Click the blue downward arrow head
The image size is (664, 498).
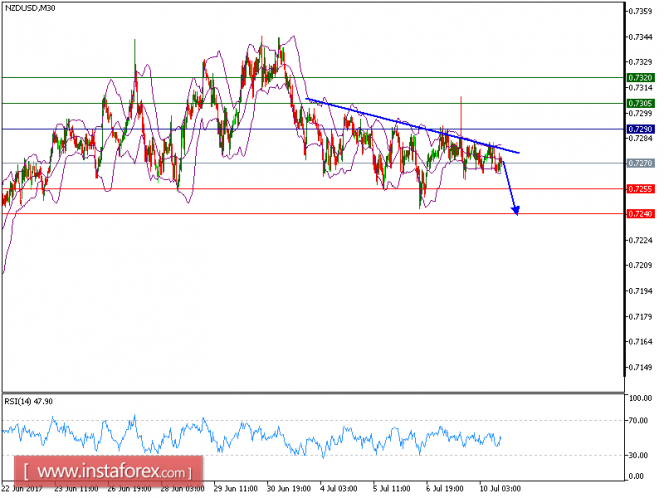coord(517,209)
